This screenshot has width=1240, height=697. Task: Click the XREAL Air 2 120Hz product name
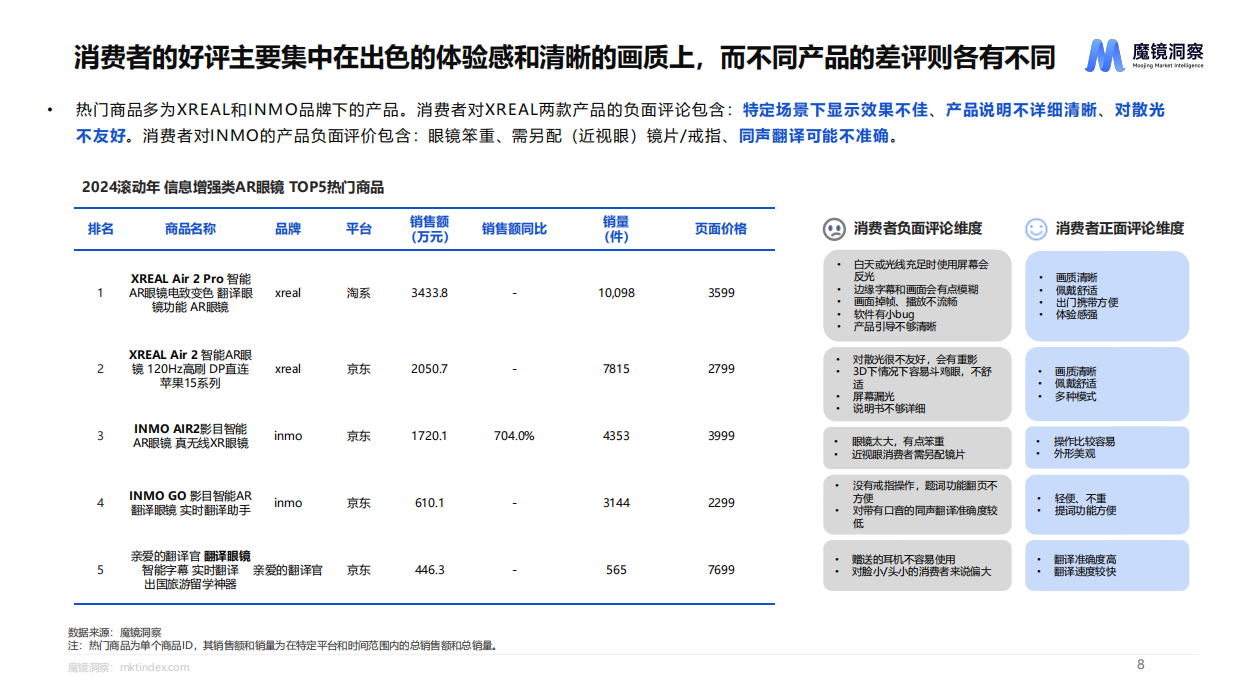(190, 369)
